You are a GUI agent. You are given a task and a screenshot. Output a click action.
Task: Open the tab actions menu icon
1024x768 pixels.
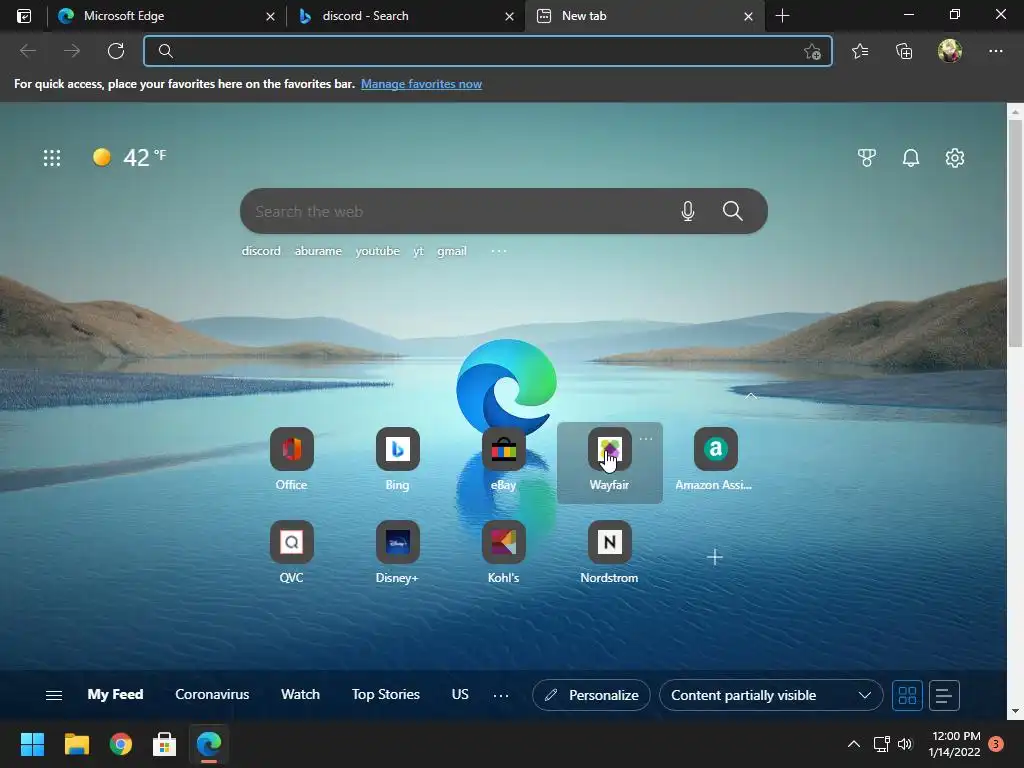coord(24,16)
